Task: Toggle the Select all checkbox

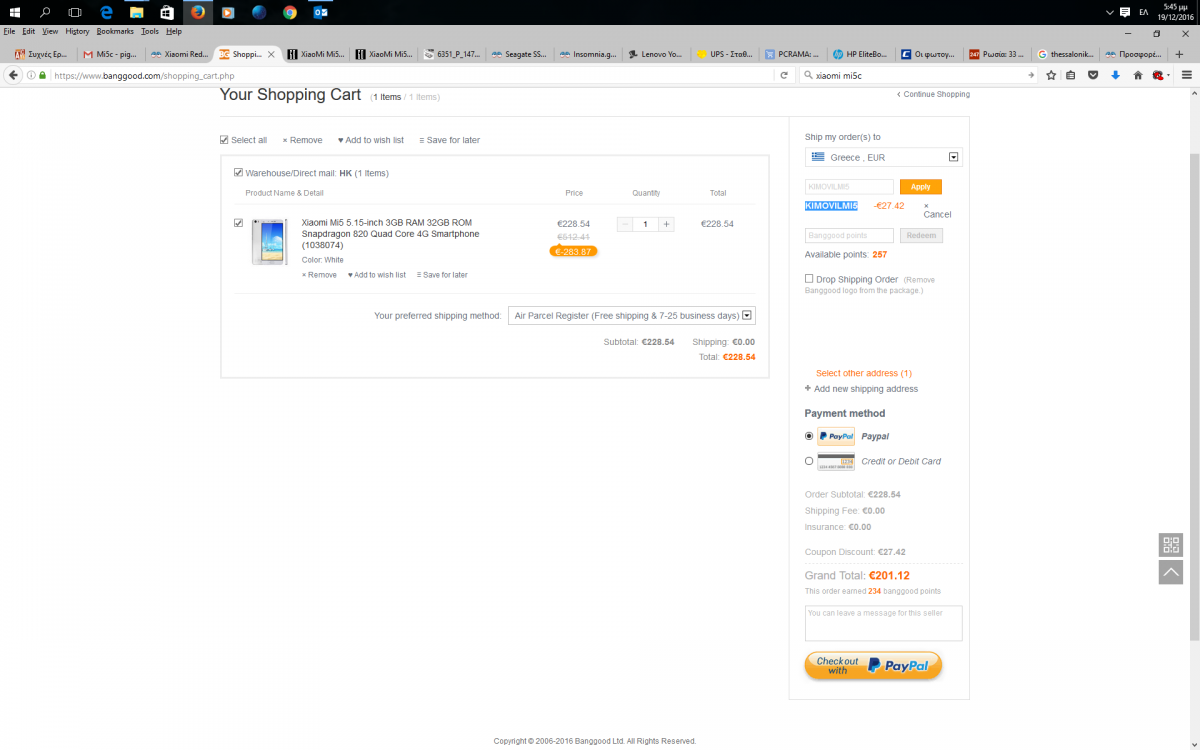Action: point(224,140)
